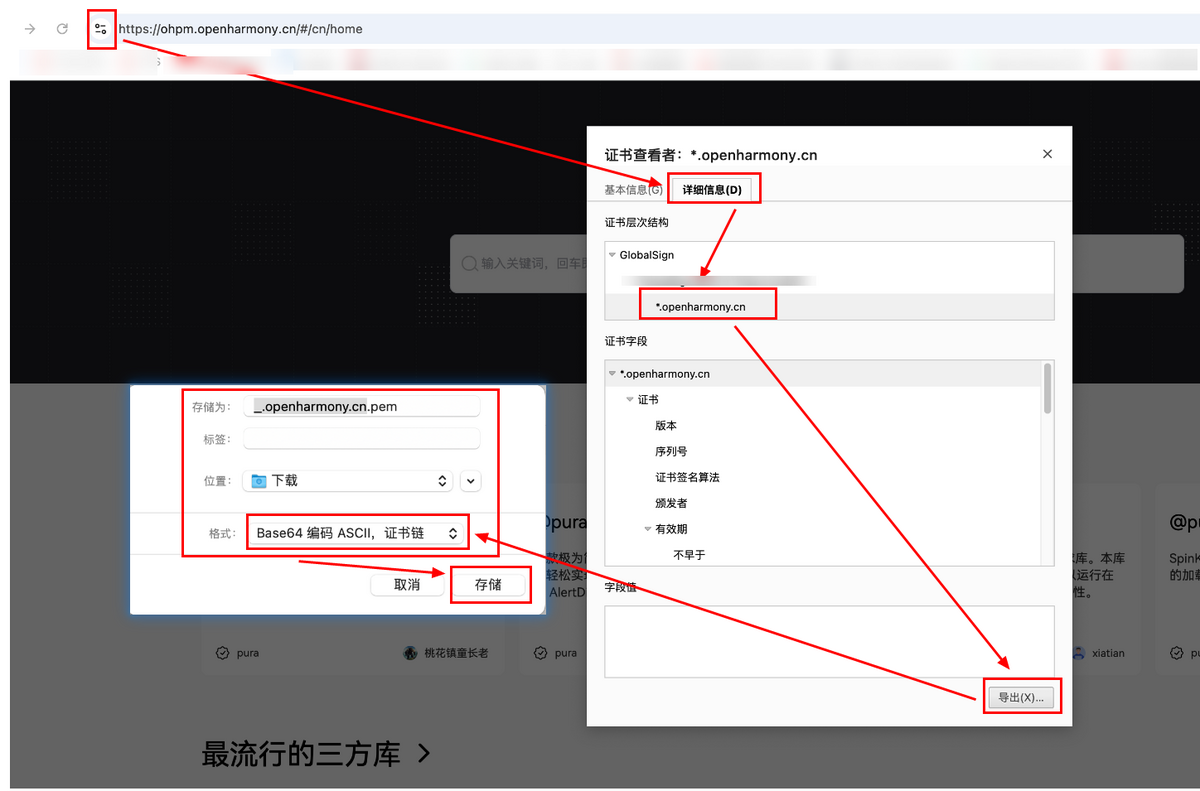Screen dimensions: 1200x791
Task: Open the 格式 Base64 format dropdown
Action: 357,533
